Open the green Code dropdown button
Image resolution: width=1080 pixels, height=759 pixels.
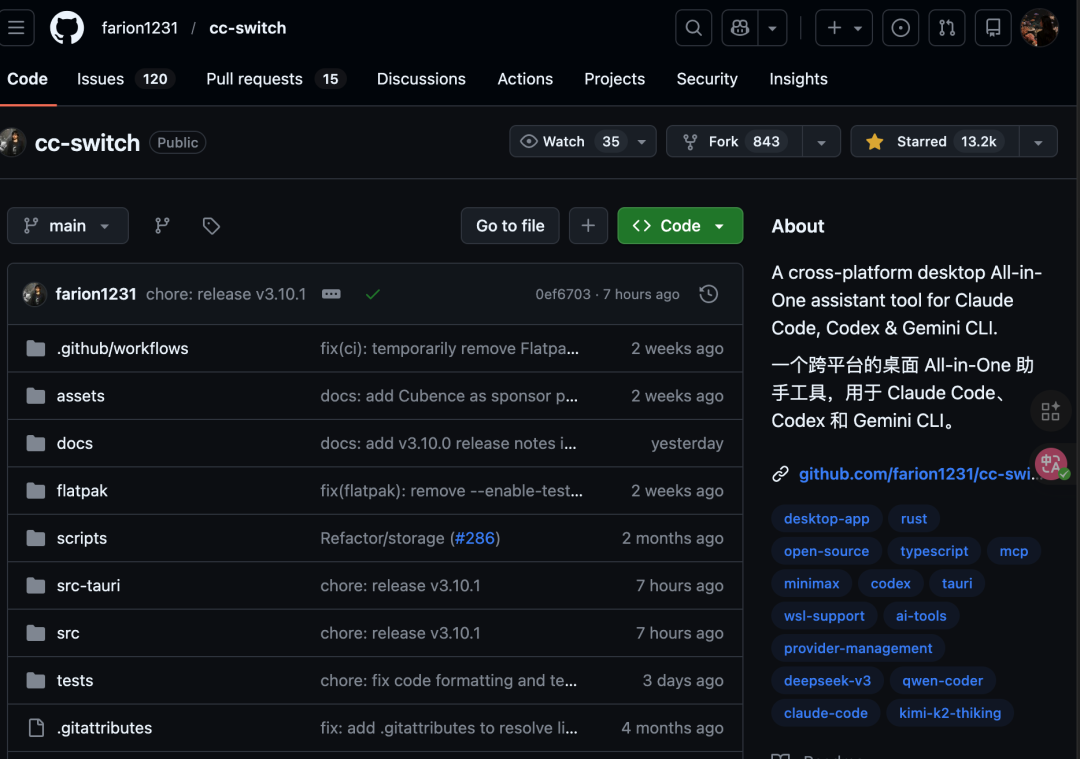[x=680, y=226]
